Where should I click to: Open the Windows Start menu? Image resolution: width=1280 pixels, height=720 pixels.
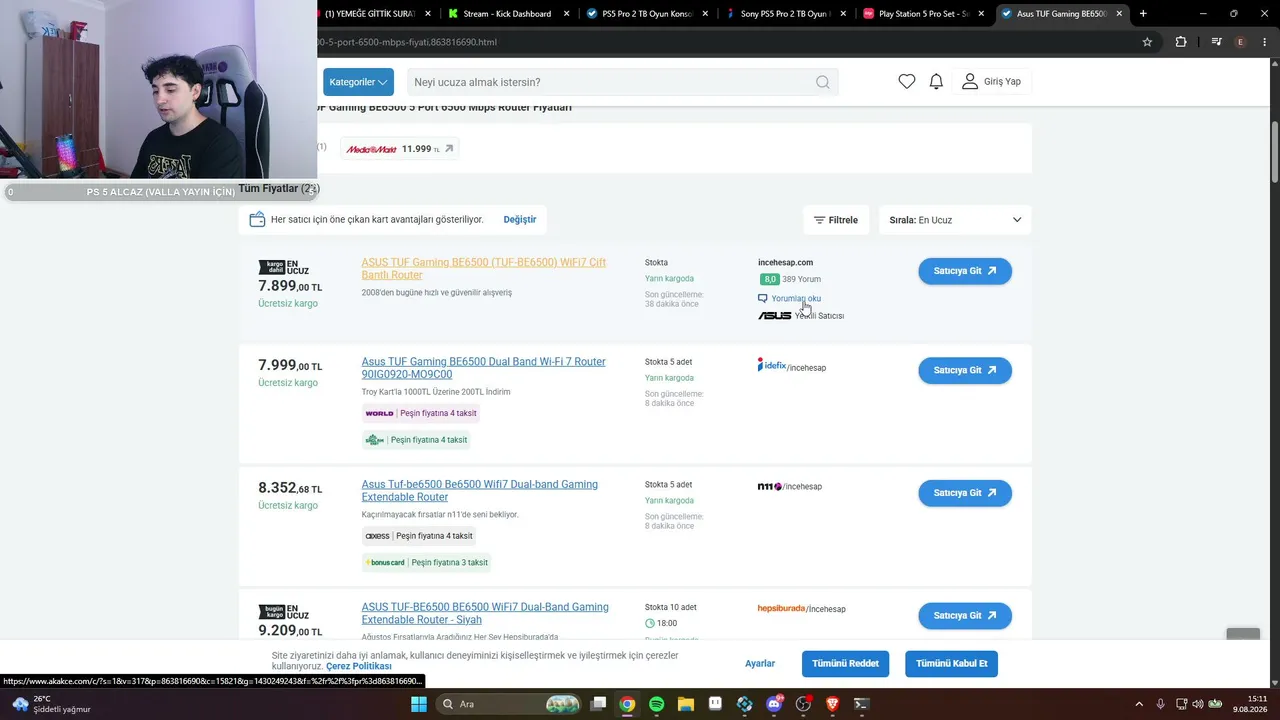coord(419,704)
